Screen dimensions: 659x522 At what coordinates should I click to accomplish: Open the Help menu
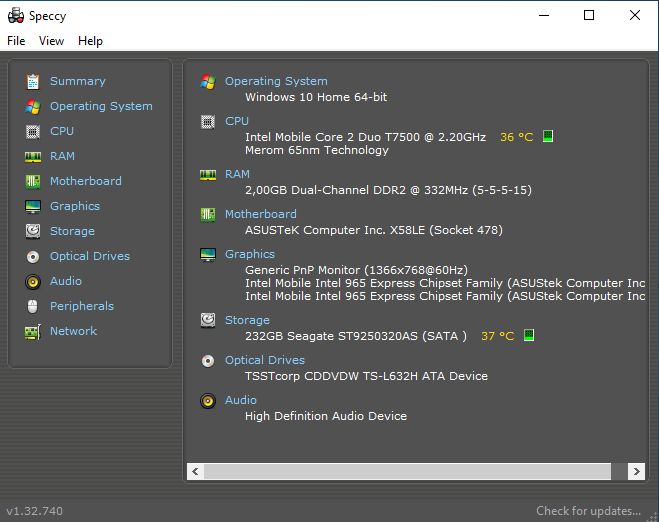[x=90, y=41]
